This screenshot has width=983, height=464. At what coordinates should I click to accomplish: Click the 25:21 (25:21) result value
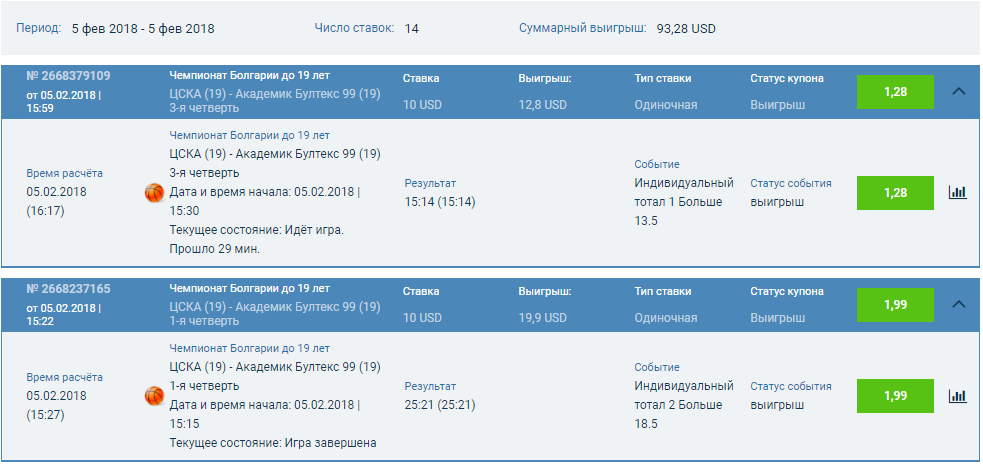pos(439,405)
